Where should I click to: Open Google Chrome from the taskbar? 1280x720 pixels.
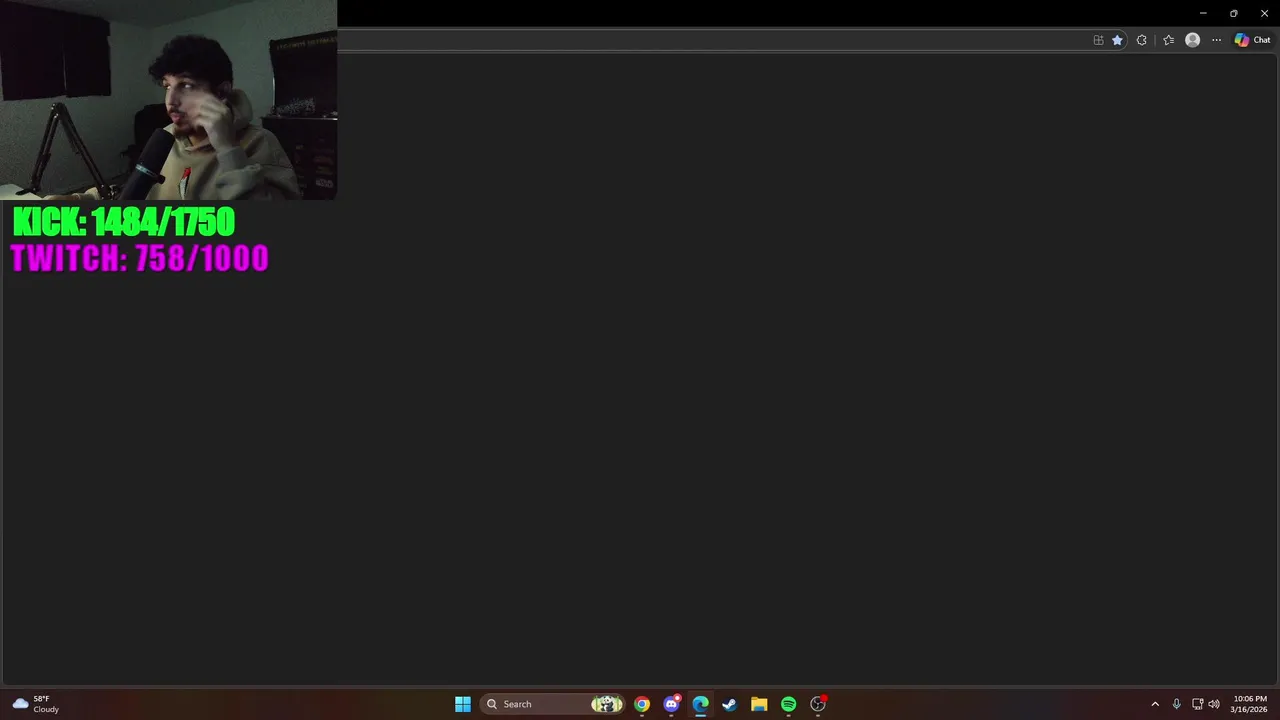pyautogui.click(x=642, y=704)
